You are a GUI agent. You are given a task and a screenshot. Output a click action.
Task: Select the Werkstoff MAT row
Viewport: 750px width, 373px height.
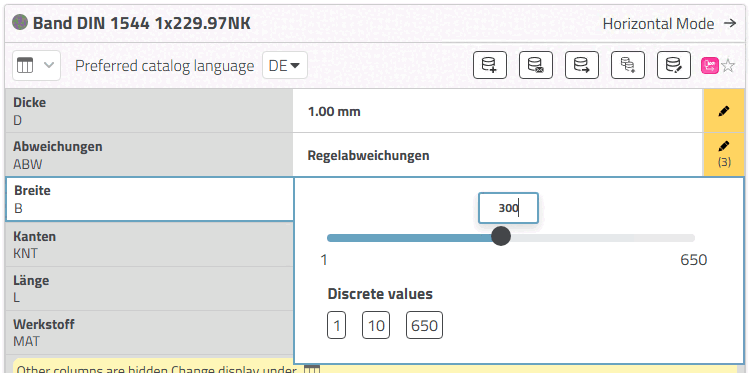point(149,333)
